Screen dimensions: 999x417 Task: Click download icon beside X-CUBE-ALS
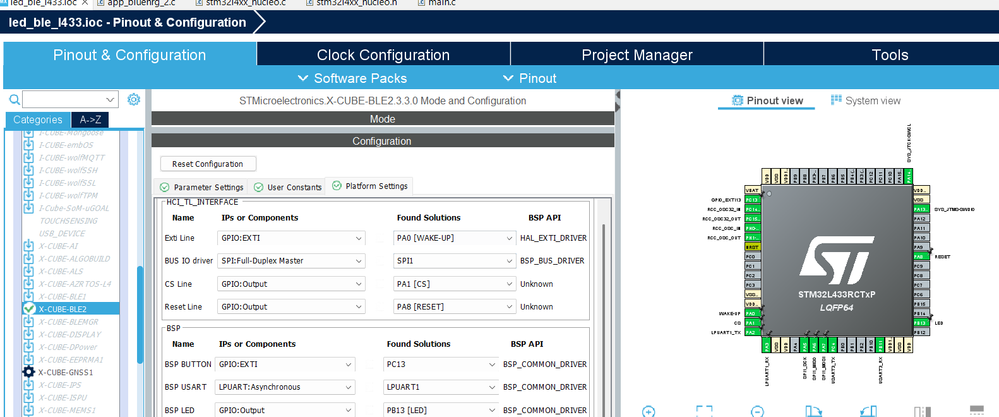(x=29, y=271)
